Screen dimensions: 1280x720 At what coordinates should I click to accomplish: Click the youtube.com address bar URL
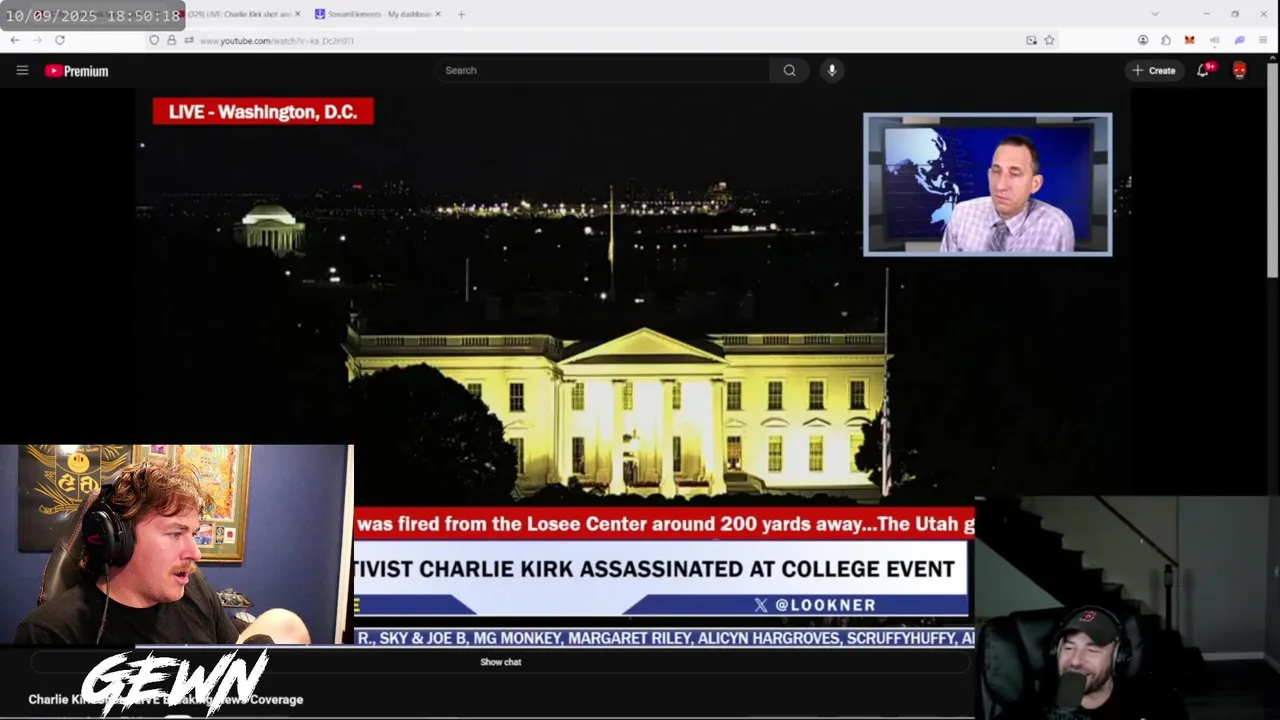[x=276, y=41]
